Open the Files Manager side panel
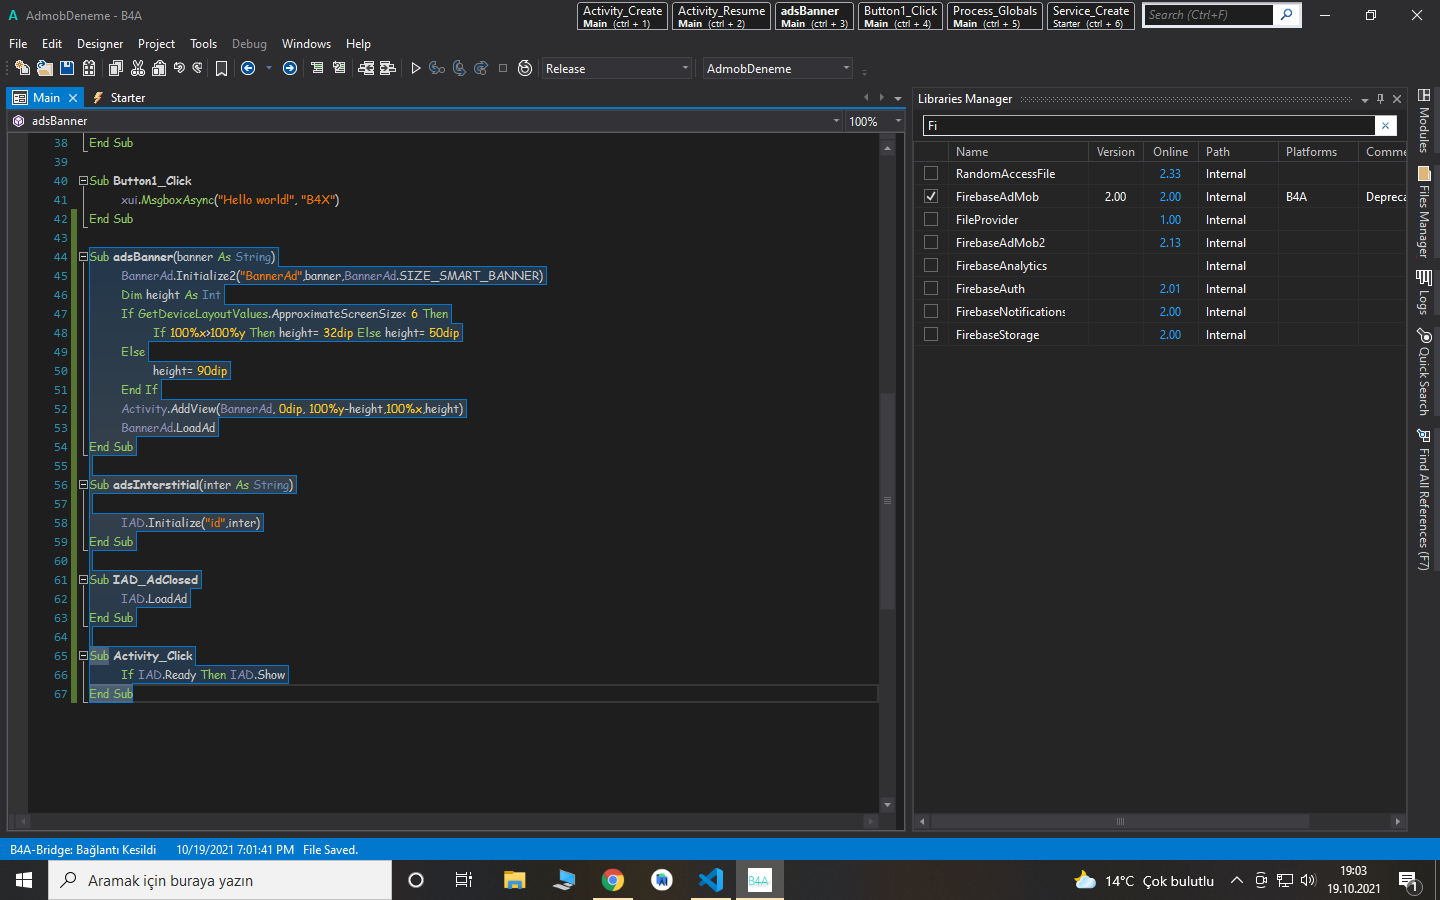 [x=1424, y=212]
